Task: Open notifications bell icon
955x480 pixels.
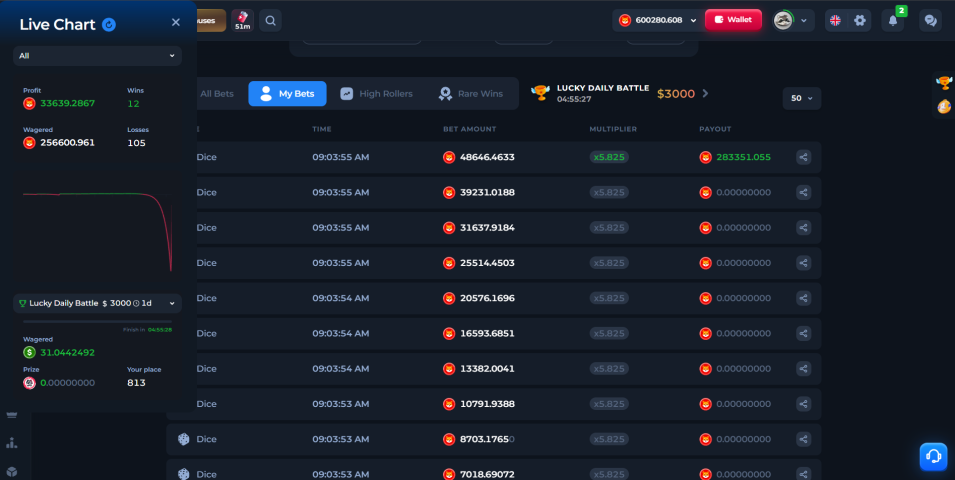Action: 893,20
